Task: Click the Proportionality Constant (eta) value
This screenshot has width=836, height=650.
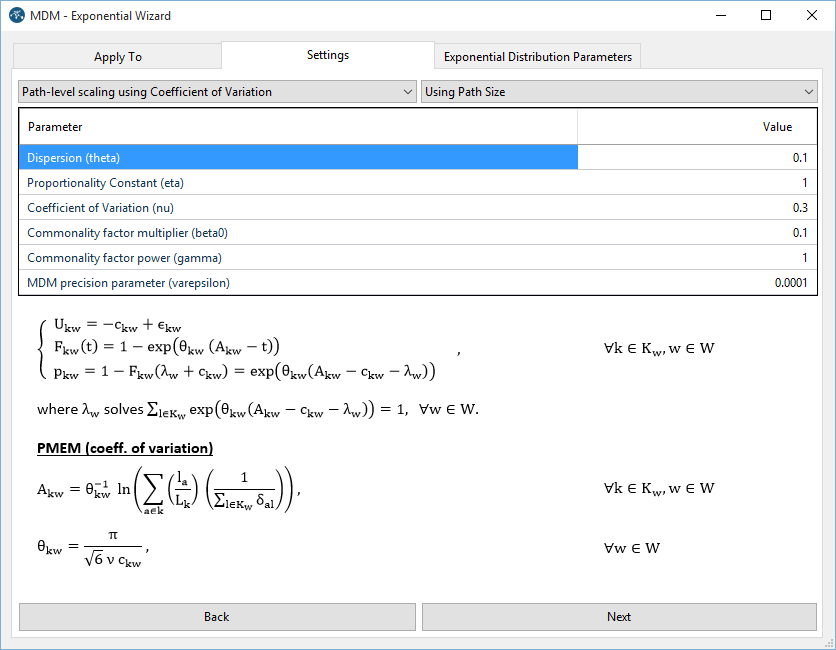Action: 696,183
